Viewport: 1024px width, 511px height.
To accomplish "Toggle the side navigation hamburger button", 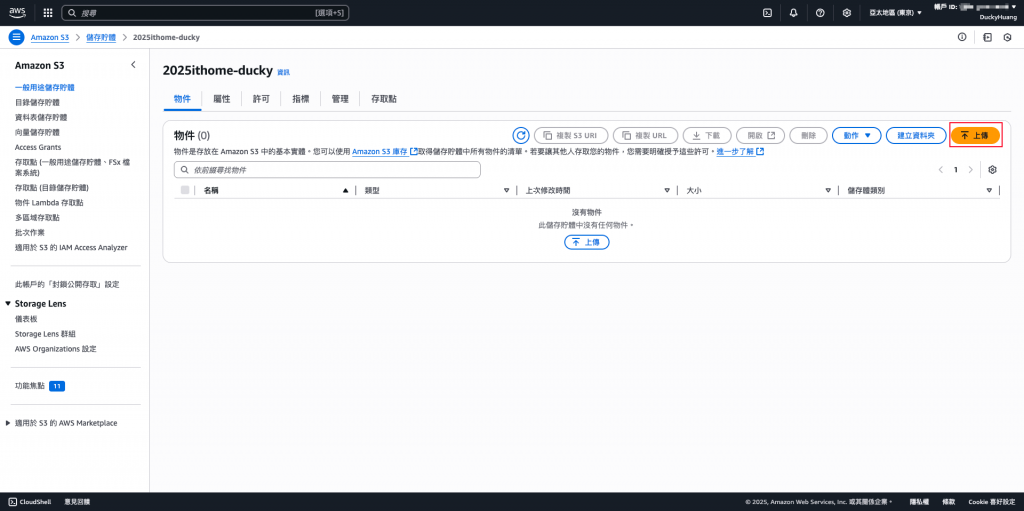I will pos(16,37).
